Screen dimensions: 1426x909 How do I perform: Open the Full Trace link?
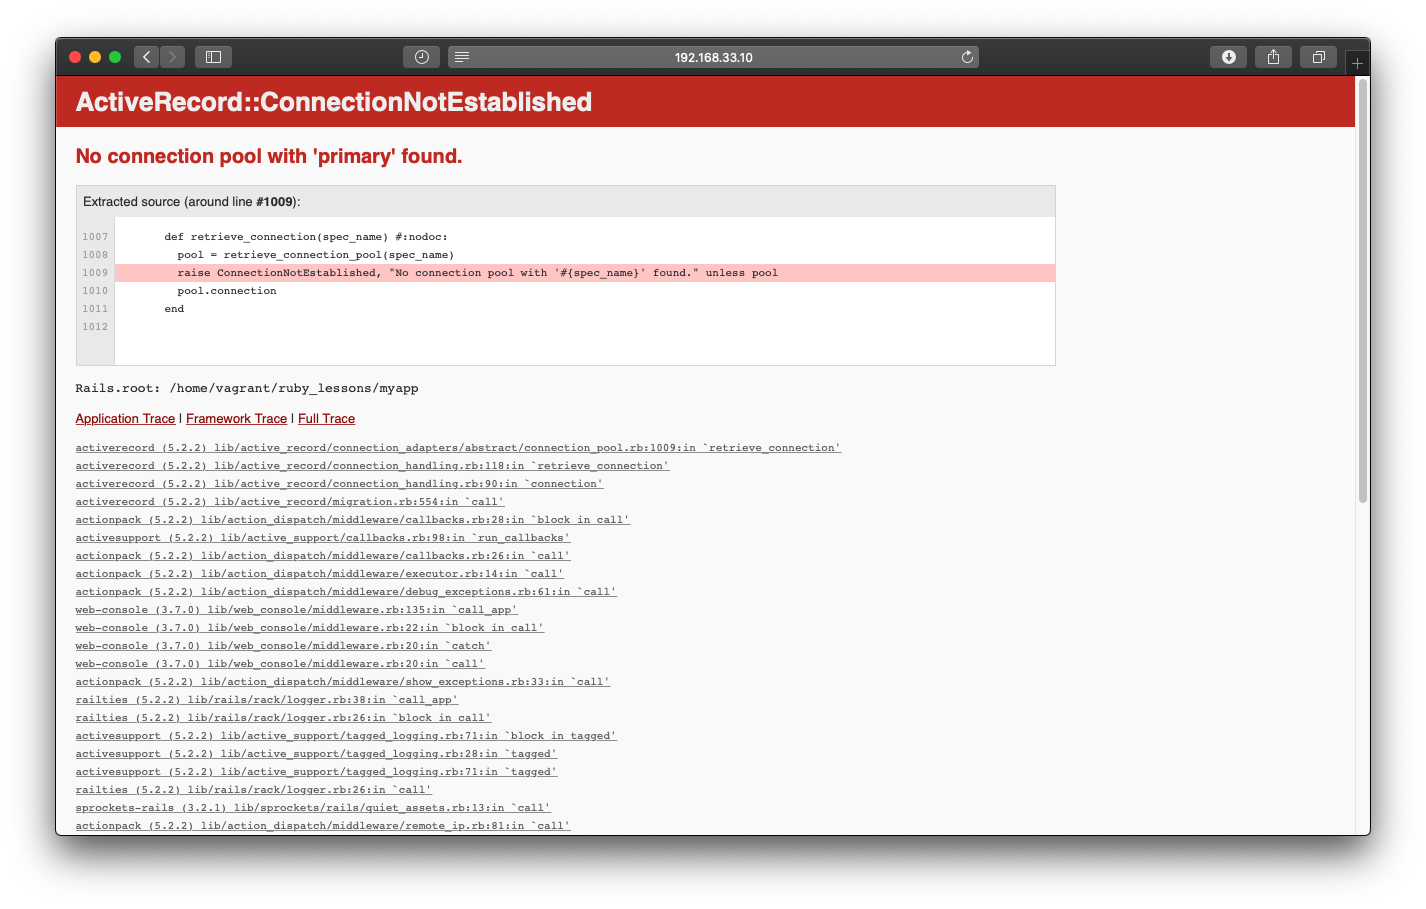pos(326,419)
